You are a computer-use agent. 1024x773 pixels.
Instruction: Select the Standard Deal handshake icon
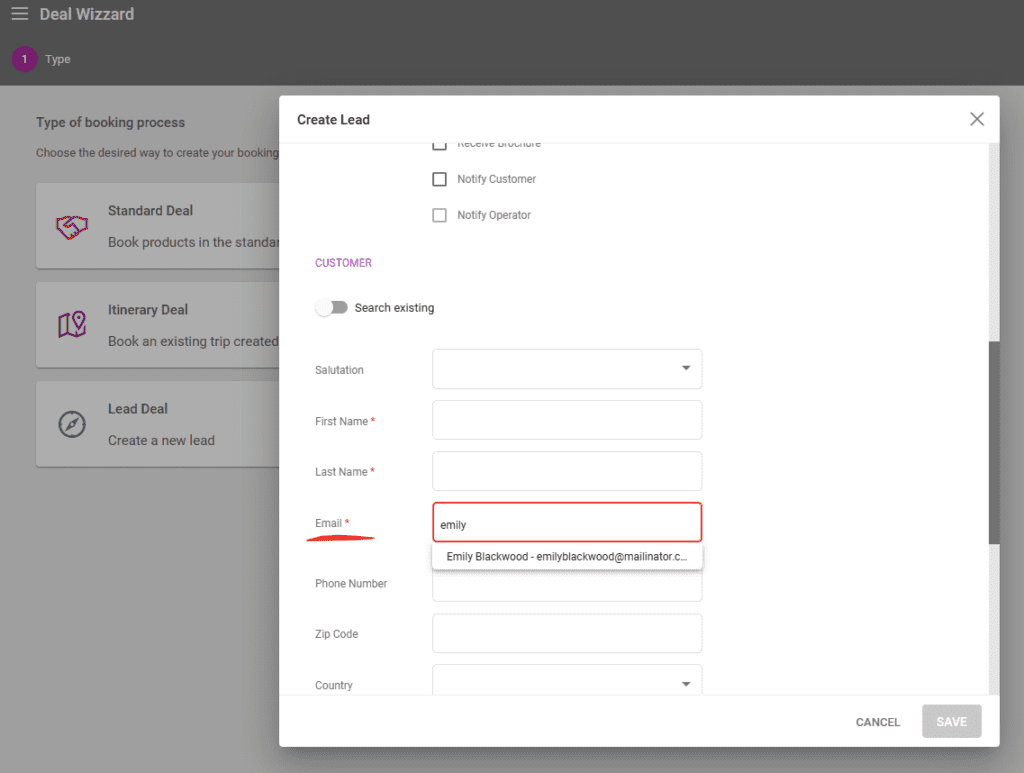click(71, 225)
